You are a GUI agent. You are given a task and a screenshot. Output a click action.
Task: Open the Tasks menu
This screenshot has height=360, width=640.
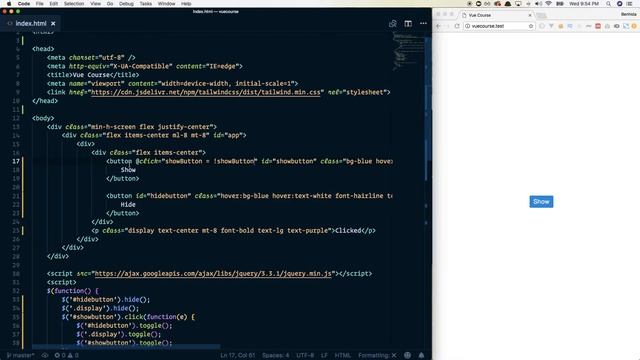pos(146,4)
